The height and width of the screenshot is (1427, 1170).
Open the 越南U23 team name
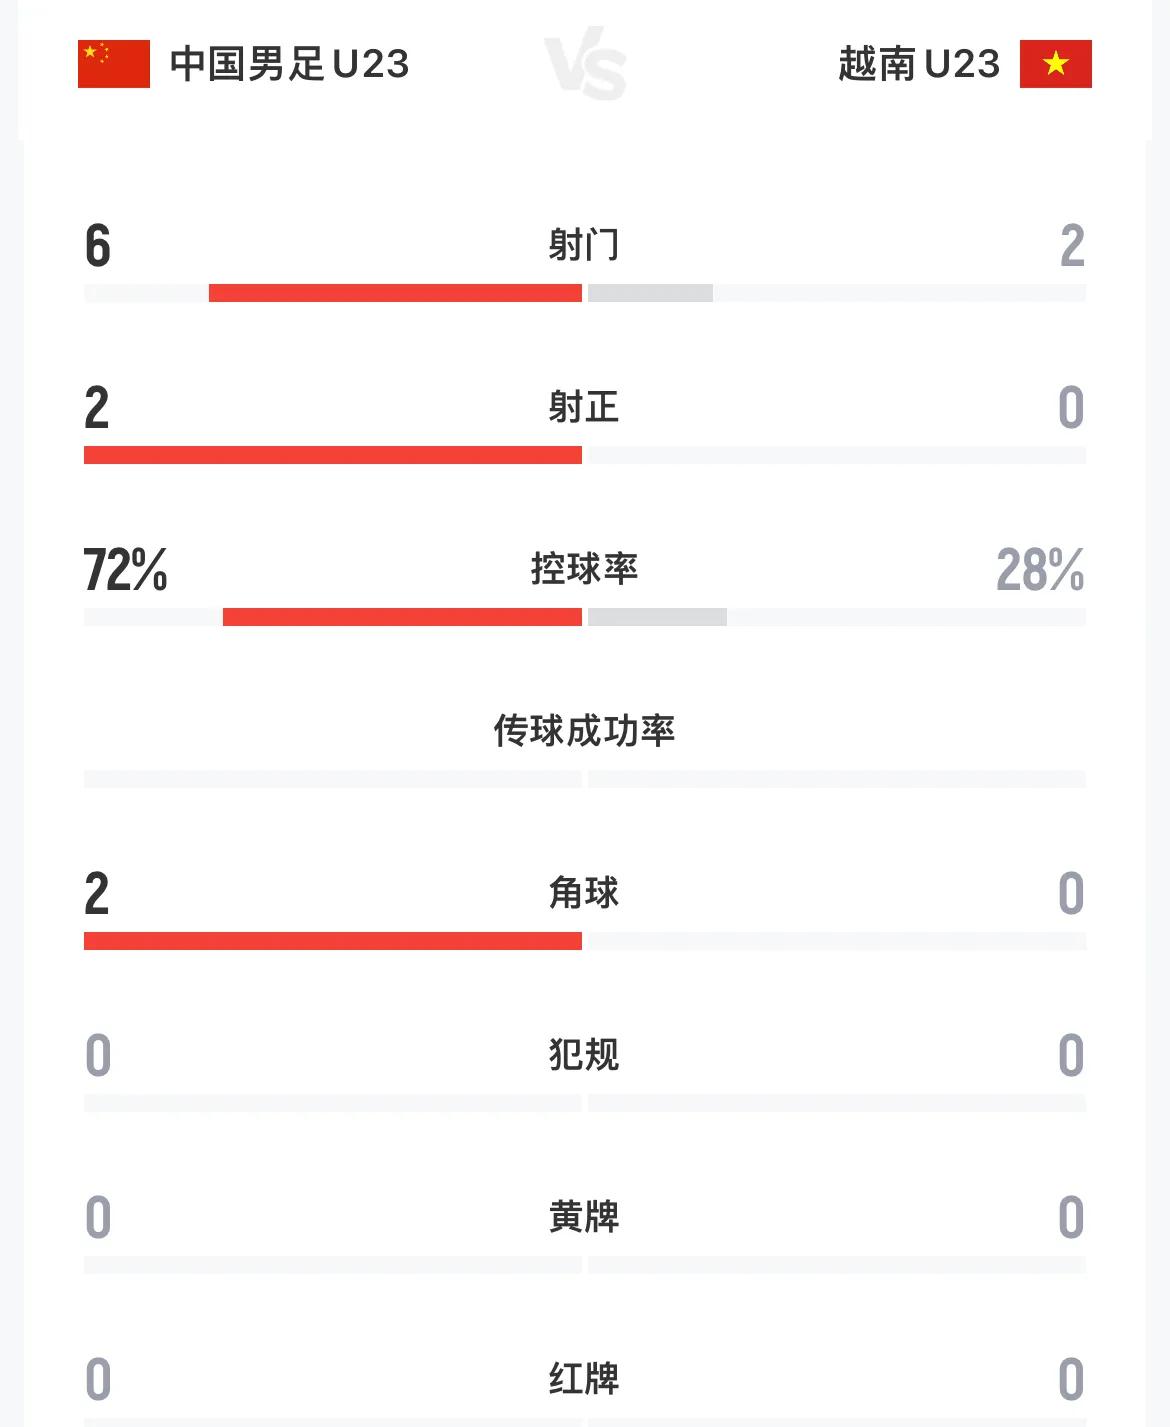(x=919, y=64)
